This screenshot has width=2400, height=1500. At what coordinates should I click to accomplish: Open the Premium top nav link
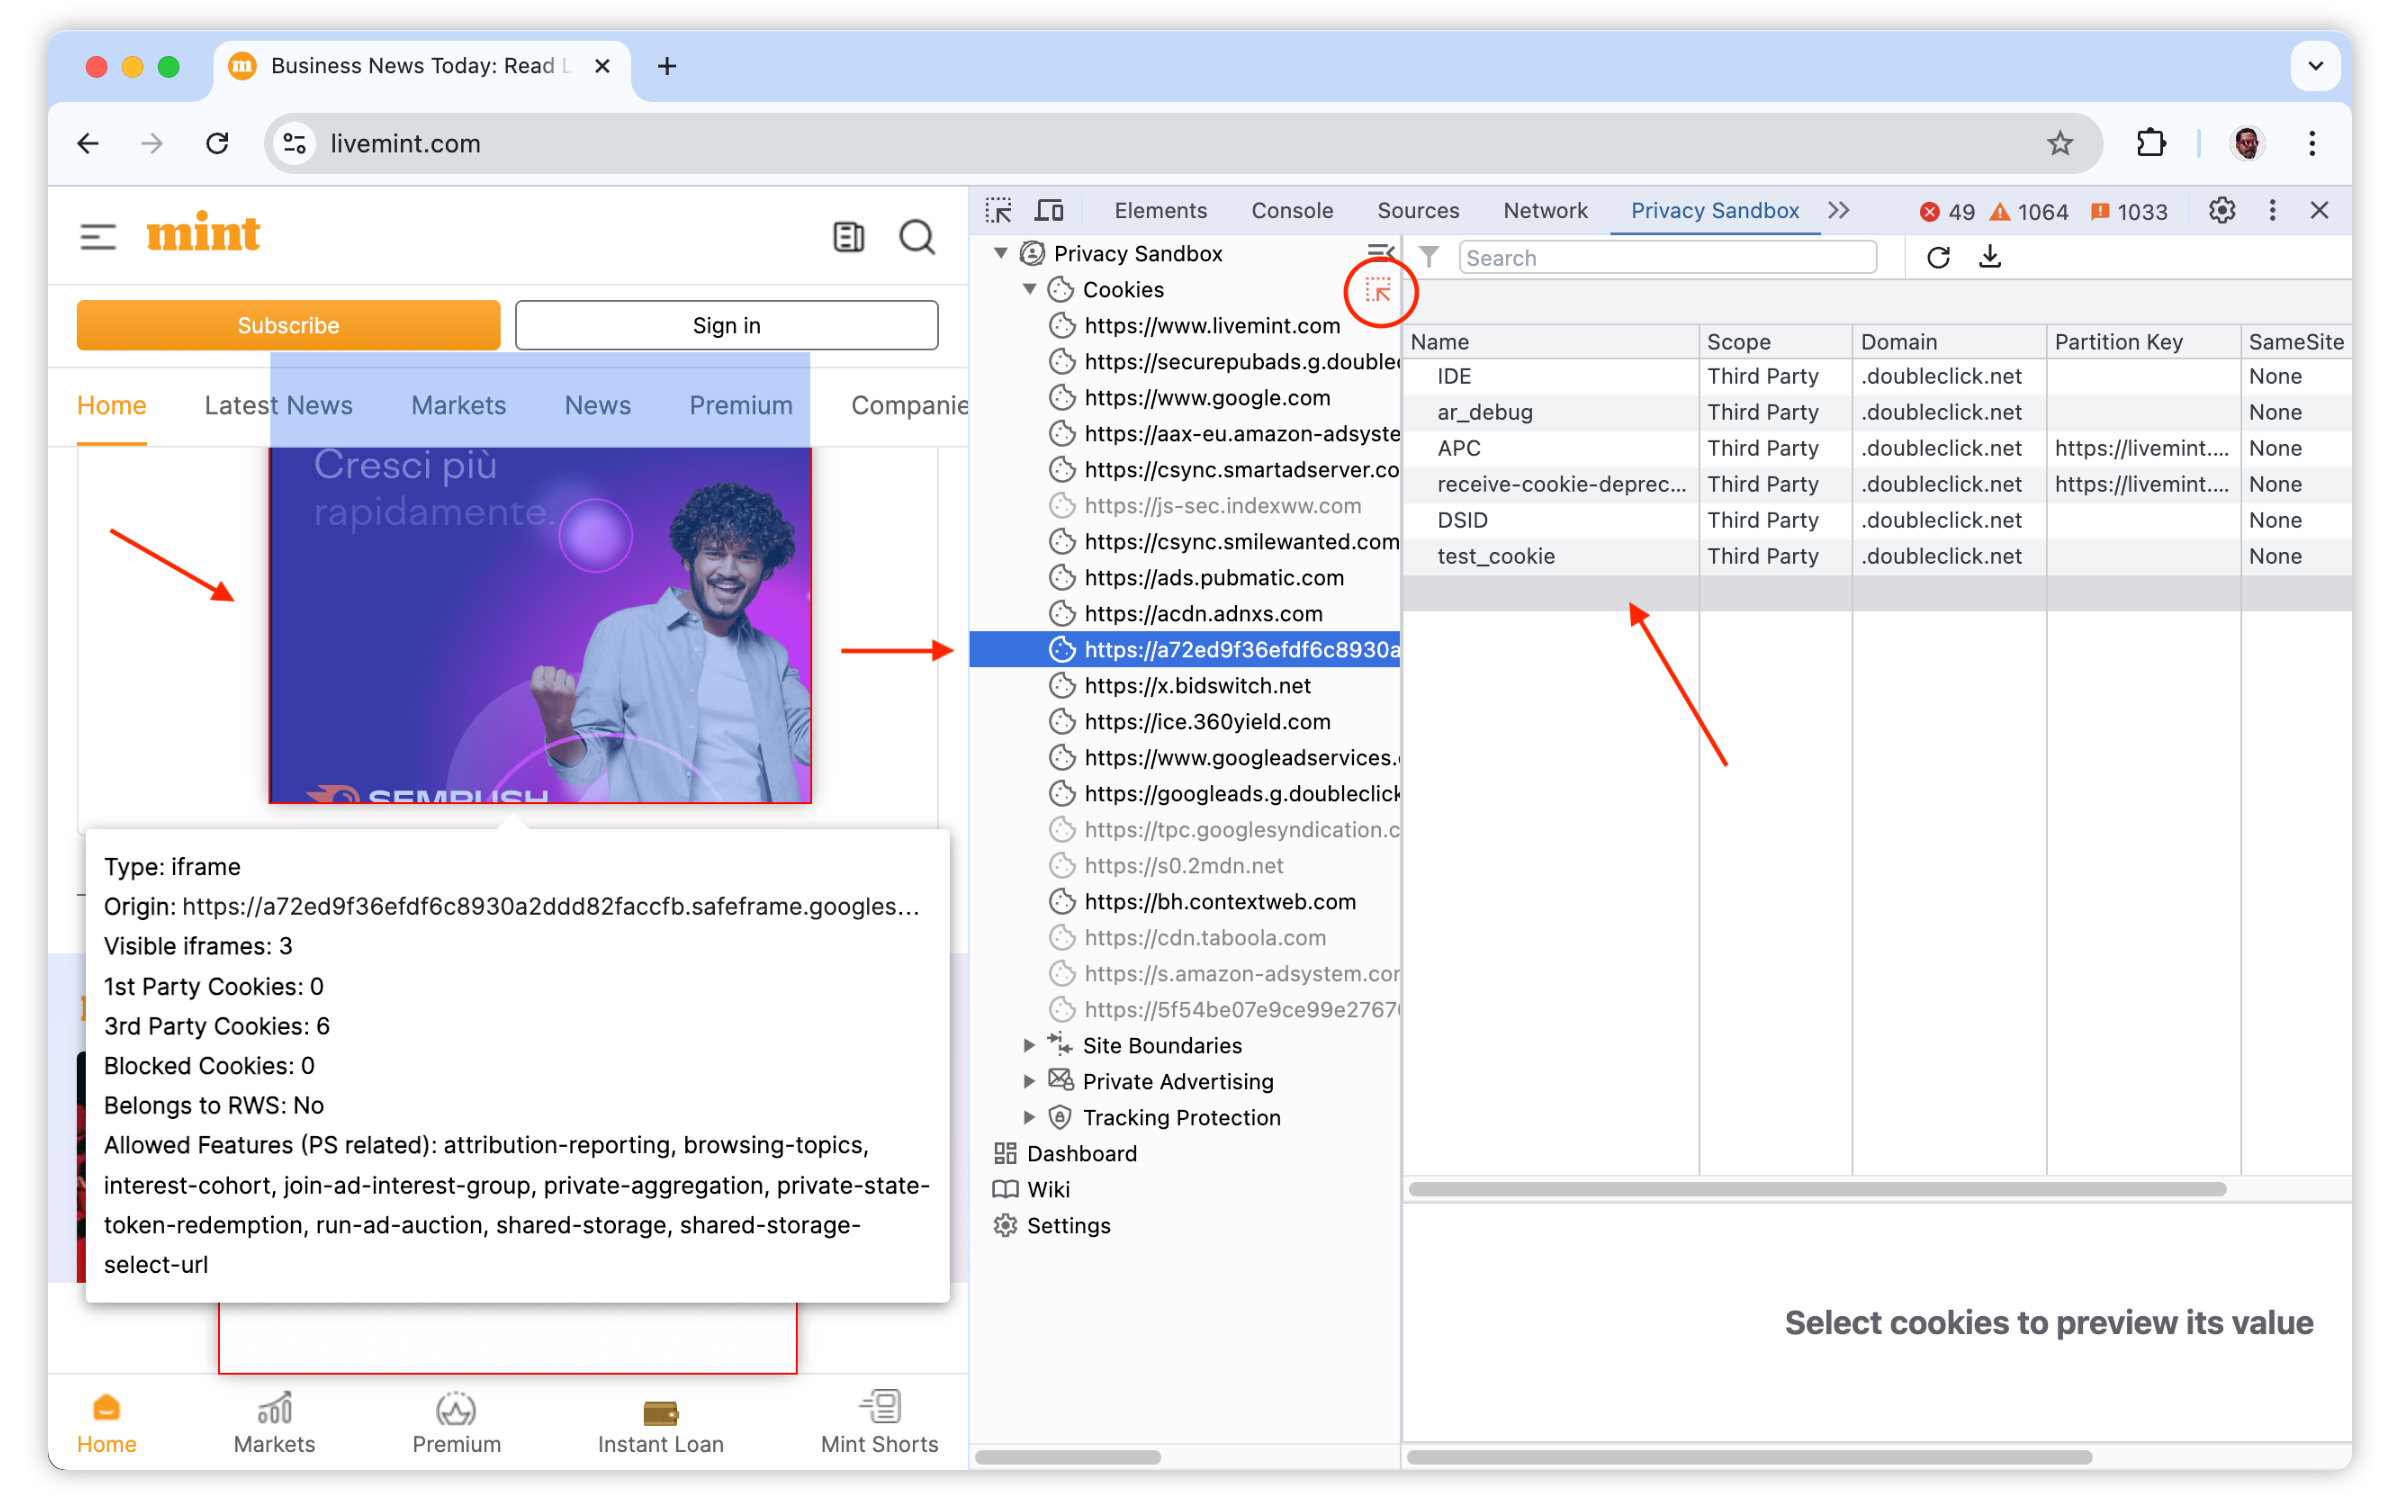pyautogui.click(x=741, y=406)
